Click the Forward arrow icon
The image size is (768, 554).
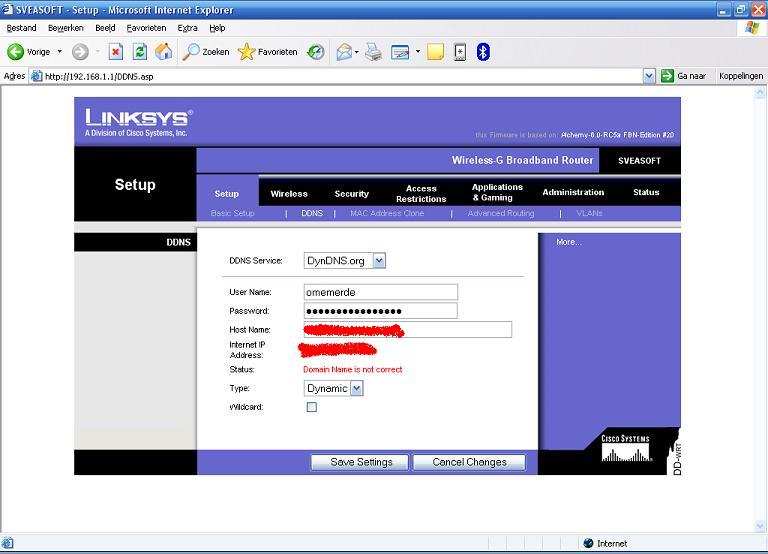coord(80,52)
